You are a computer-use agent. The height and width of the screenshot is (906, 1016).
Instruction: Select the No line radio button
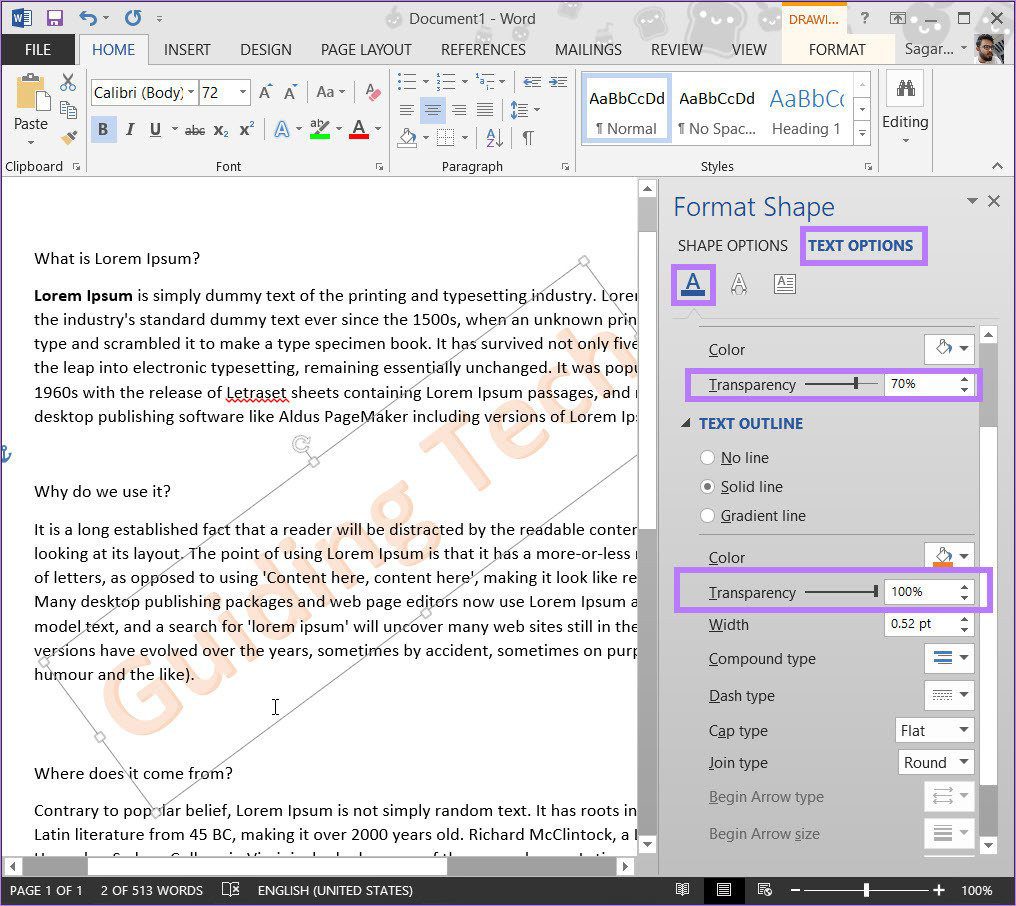708,458
